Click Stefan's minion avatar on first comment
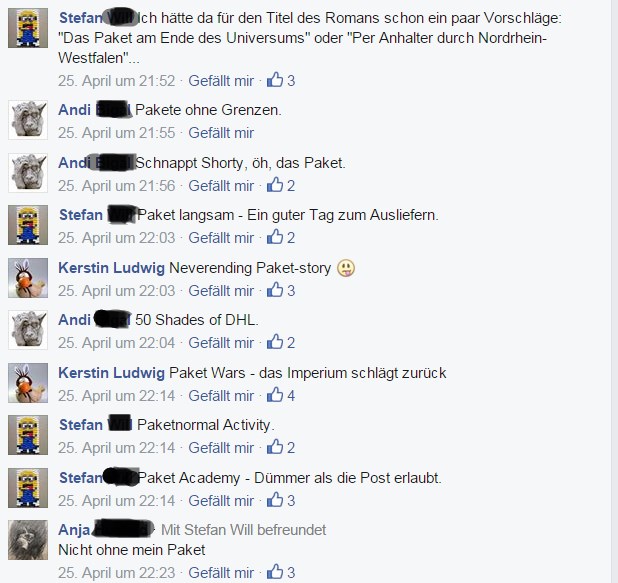 tap(28, 28)
